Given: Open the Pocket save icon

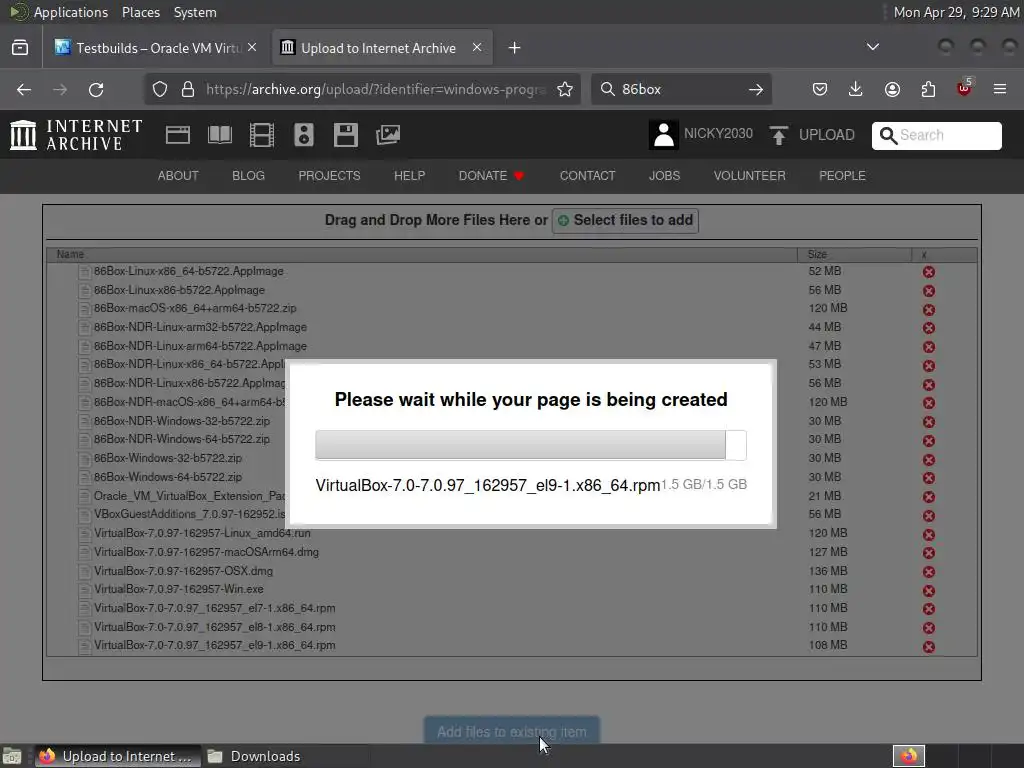Looking at the screenshot, I should click(820, 89).
